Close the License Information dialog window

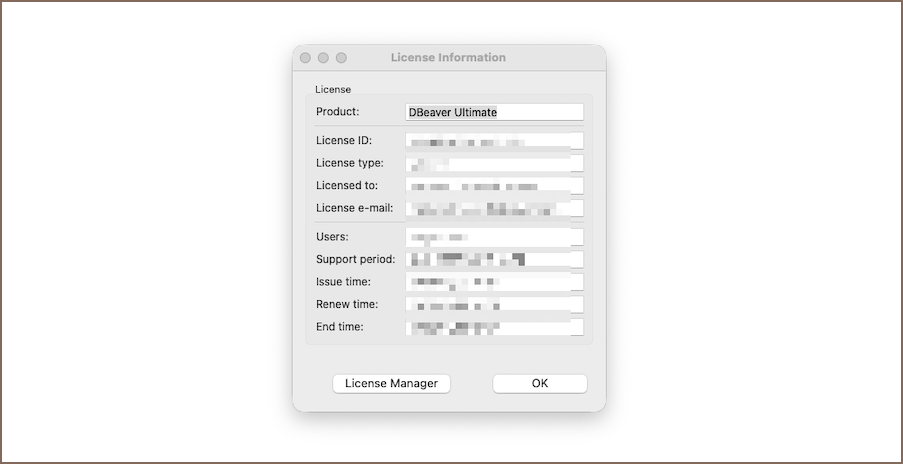[x=306, y=58]
